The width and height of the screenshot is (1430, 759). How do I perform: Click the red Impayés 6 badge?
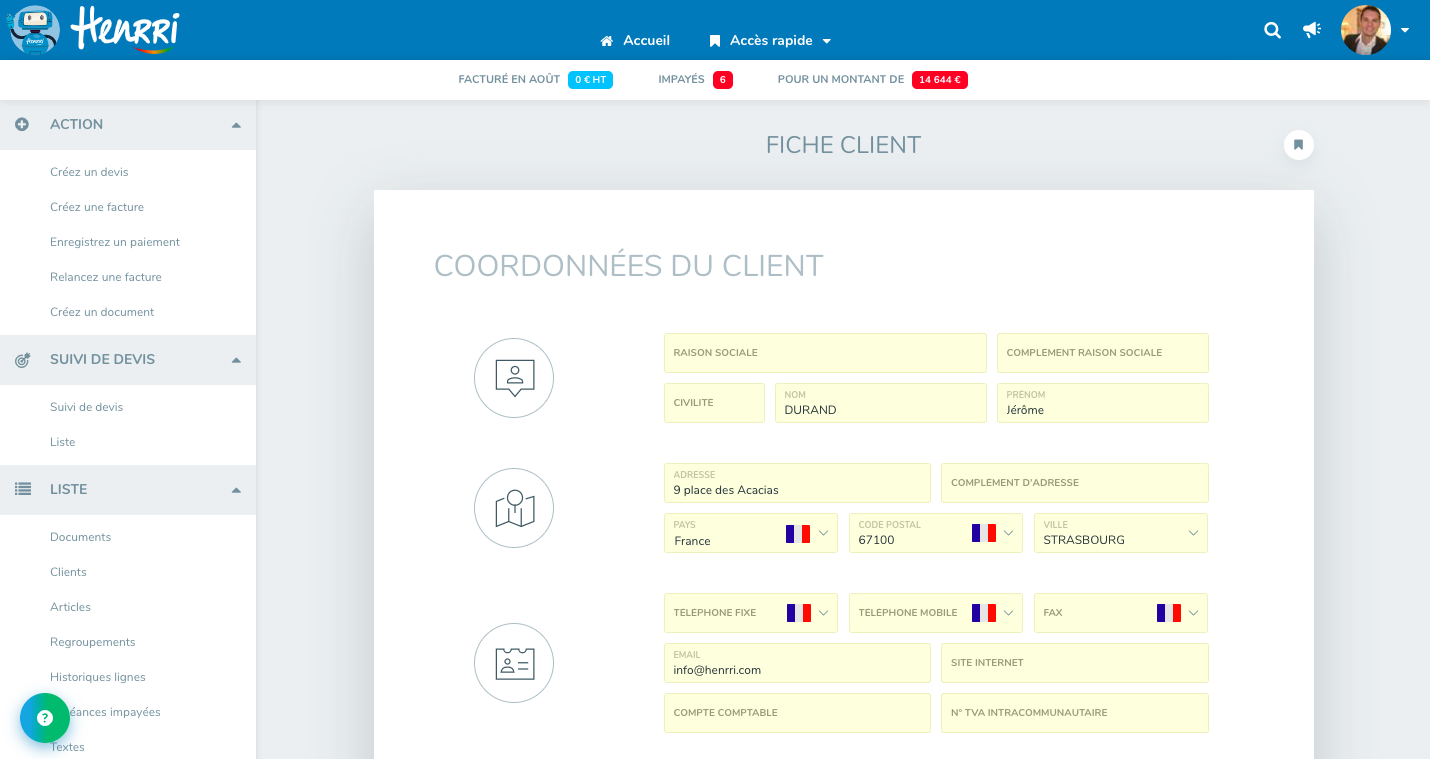pyautogui.click(x=722, y=80)
